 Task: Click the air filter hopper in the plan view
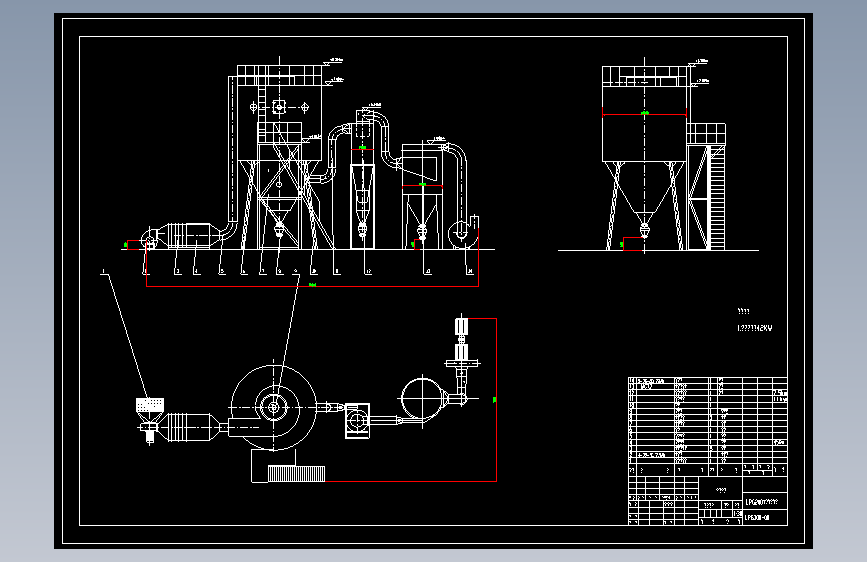tap(149, 411)
